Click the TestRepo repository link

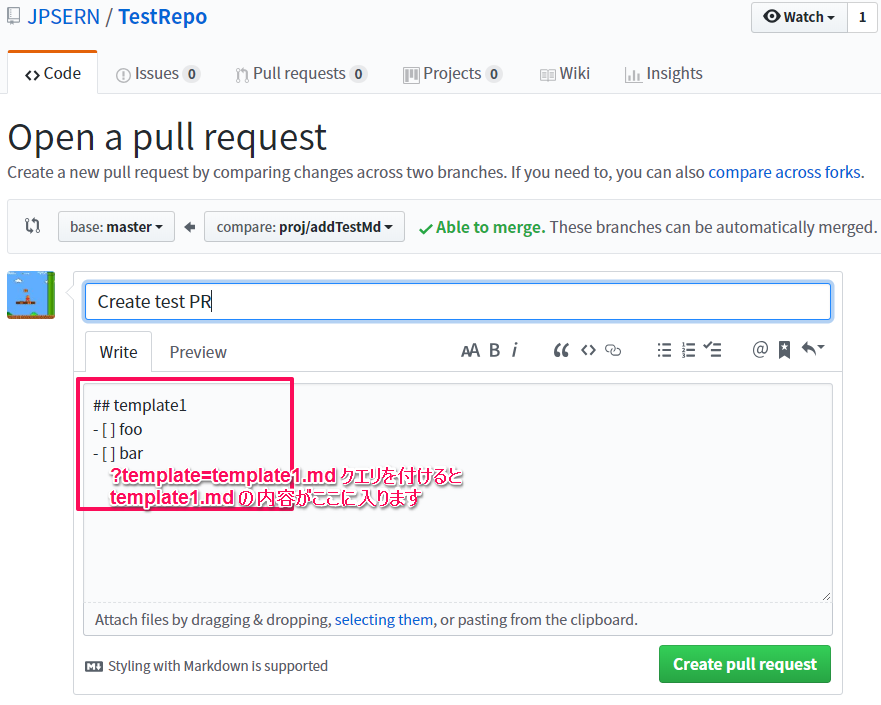[162, 17]
